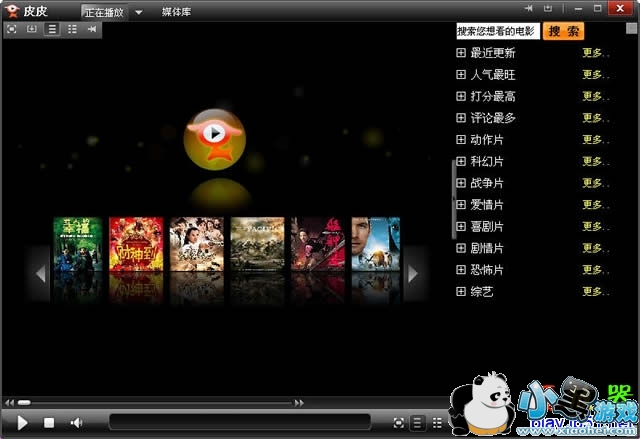Click the bottom fullscreen icon
This screenshot has height=439, width=640.
399,423
